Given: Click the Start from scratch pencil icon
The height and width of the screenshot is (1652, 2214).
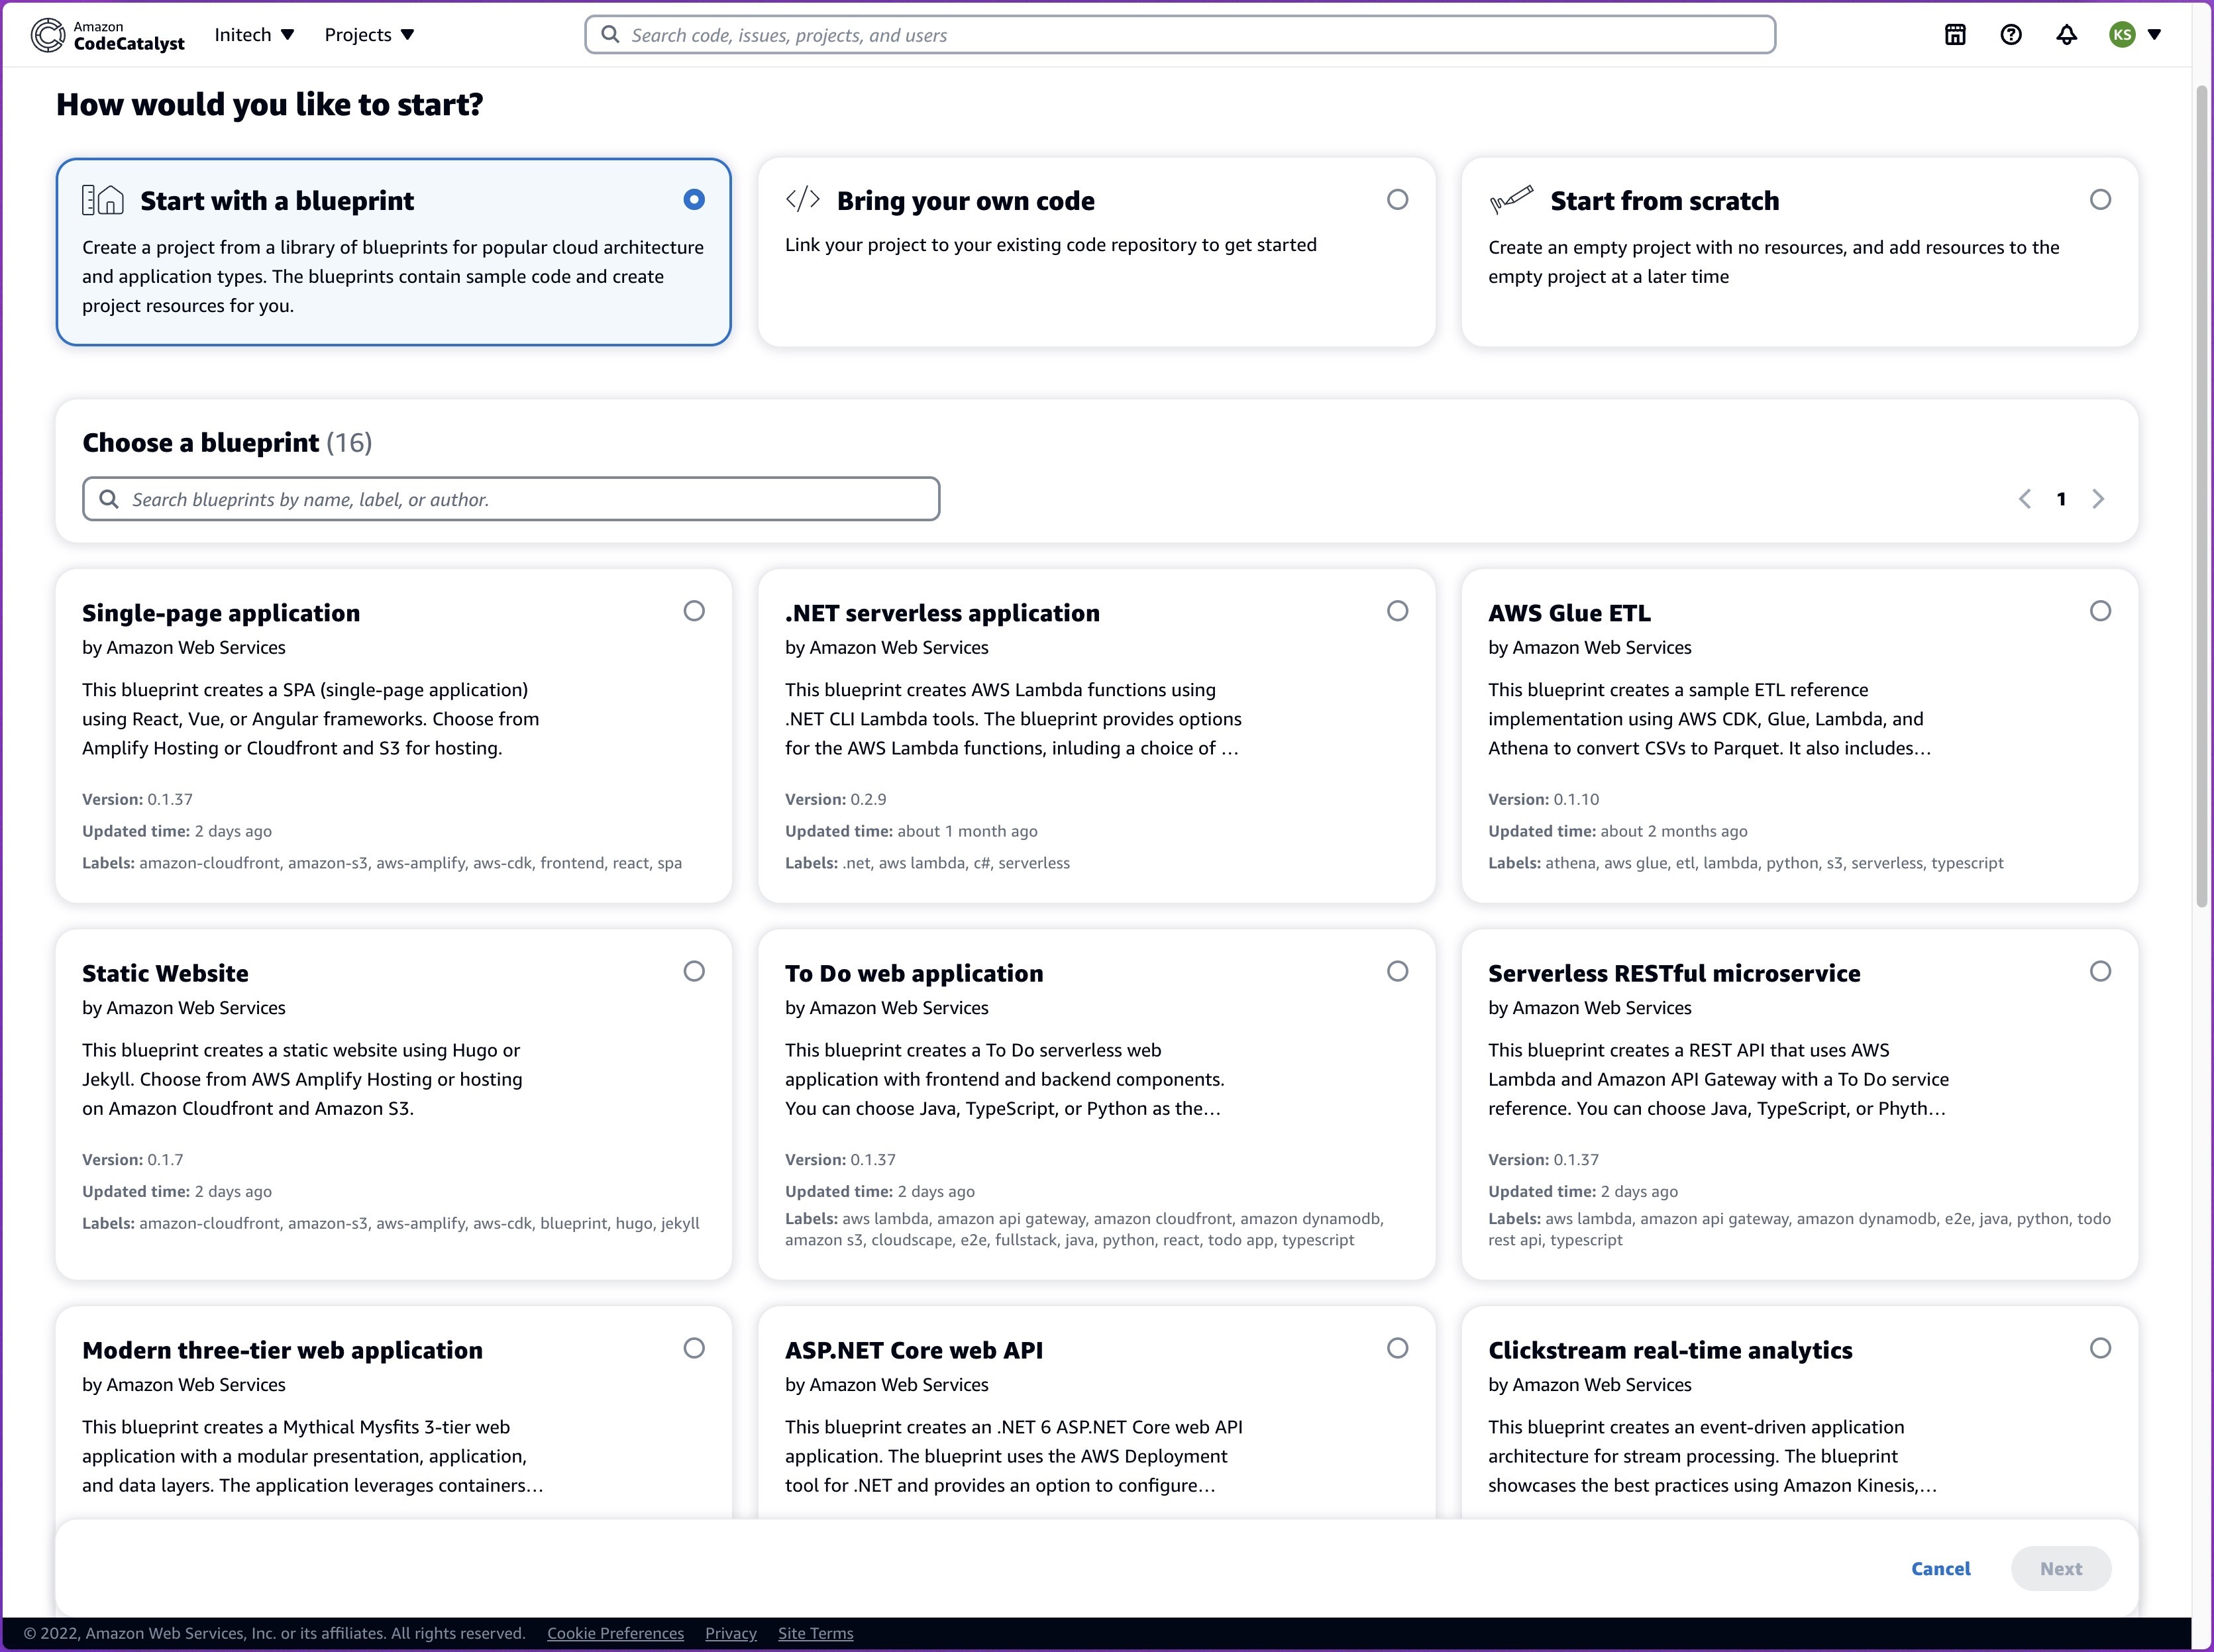Looking at the screenshot, I should click(x=1511, y=199).
